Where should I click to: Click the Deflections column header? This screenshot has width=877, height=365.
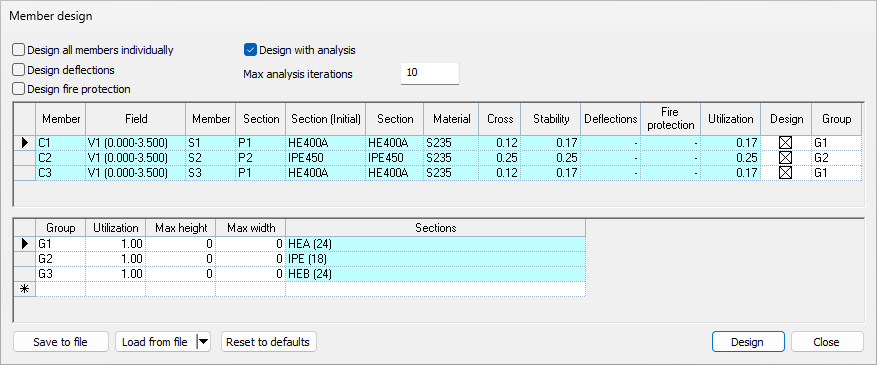pyautogui.click(x=611, y=119)
